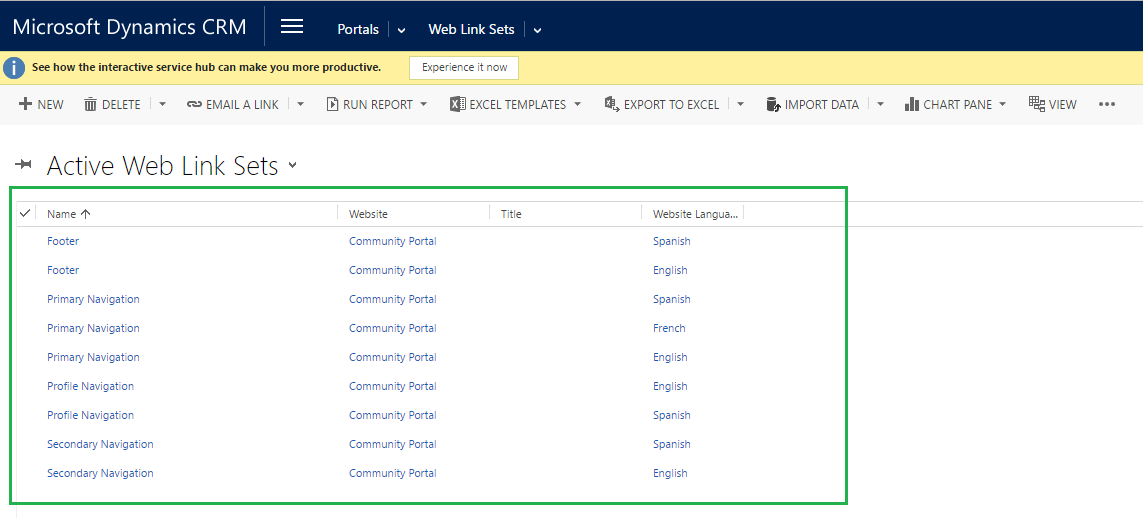Click the Run Report icon
The image size is (1143, 518).
point(332,104)
